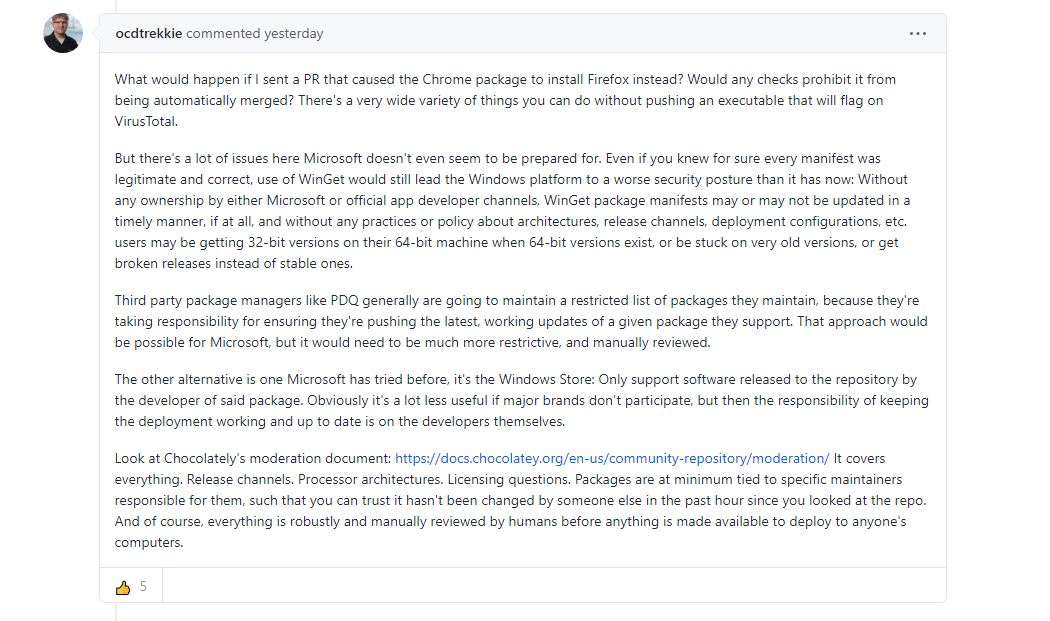The height and width of the screenshot is (621, 1050).
Task: Open the Chocolatey moderation docs link
Action: [x=612, y=458]
